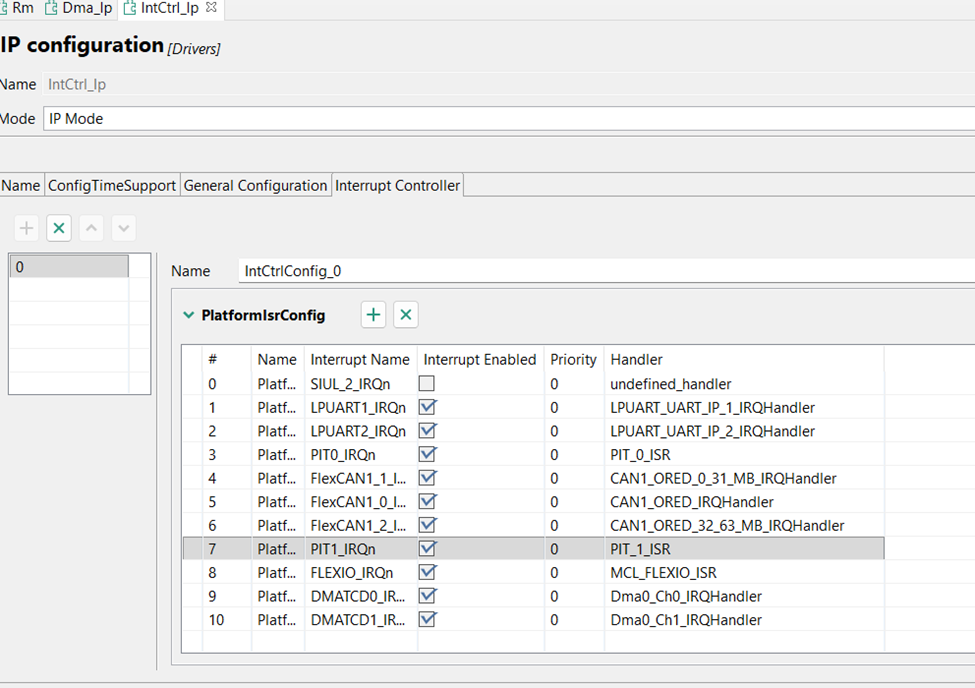Toggle PIT0_IRQn interrupt enabled checkbox
975x688 pixels.
coord(427,454)
